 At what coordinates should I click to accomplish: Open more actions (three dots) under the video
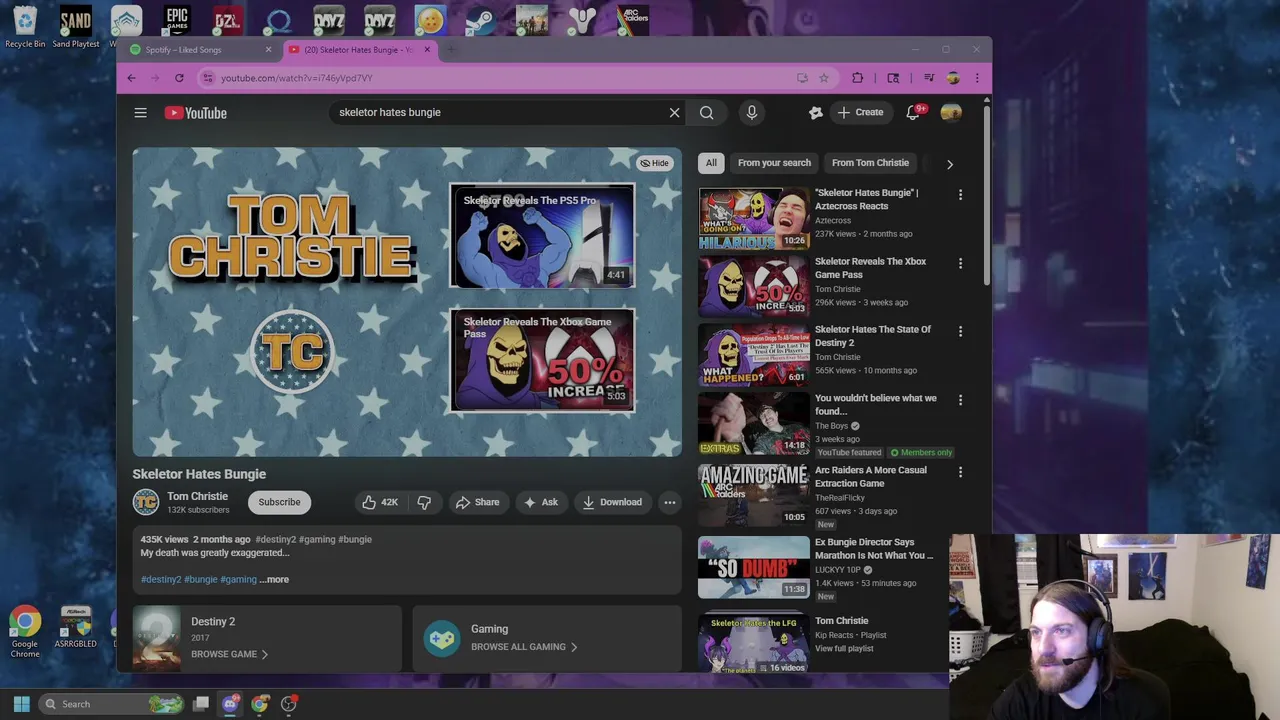(670, 502)
